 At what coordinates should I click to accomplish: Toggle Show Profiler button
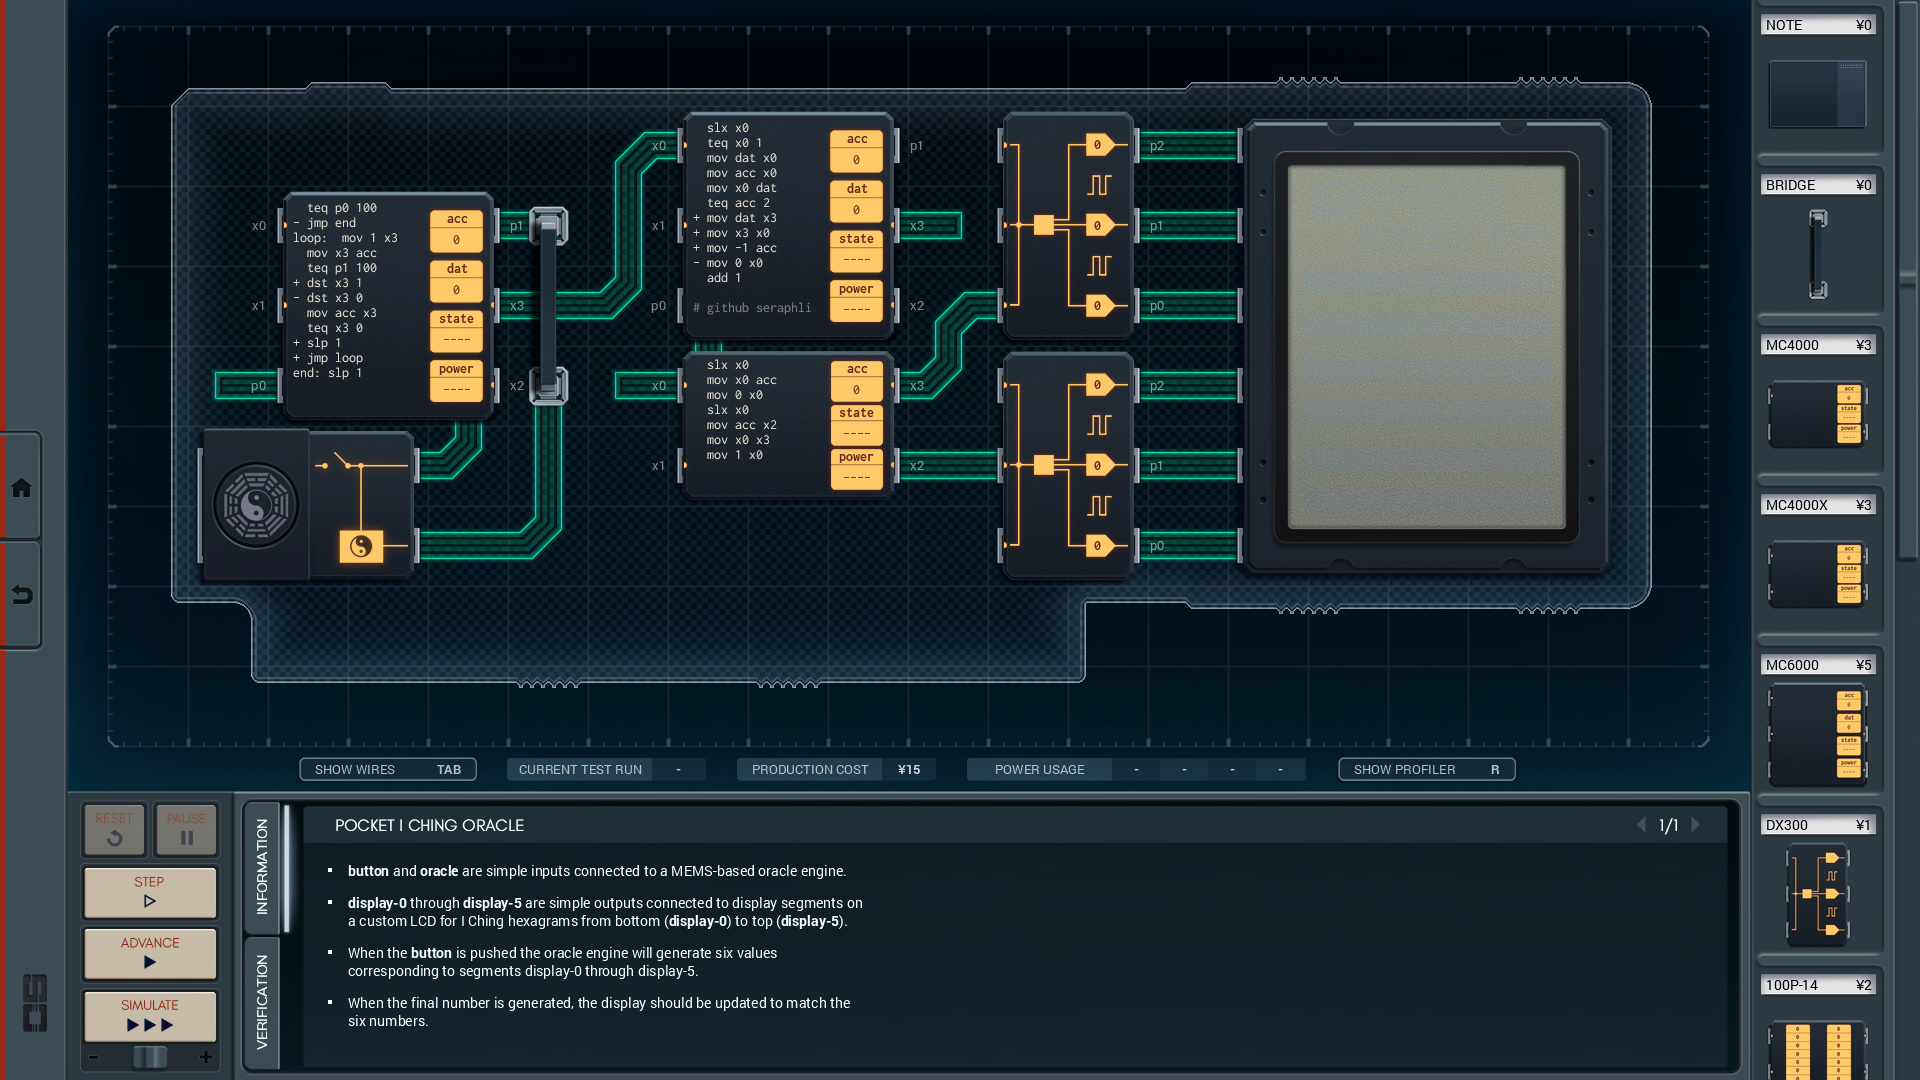pos(1426,769)
